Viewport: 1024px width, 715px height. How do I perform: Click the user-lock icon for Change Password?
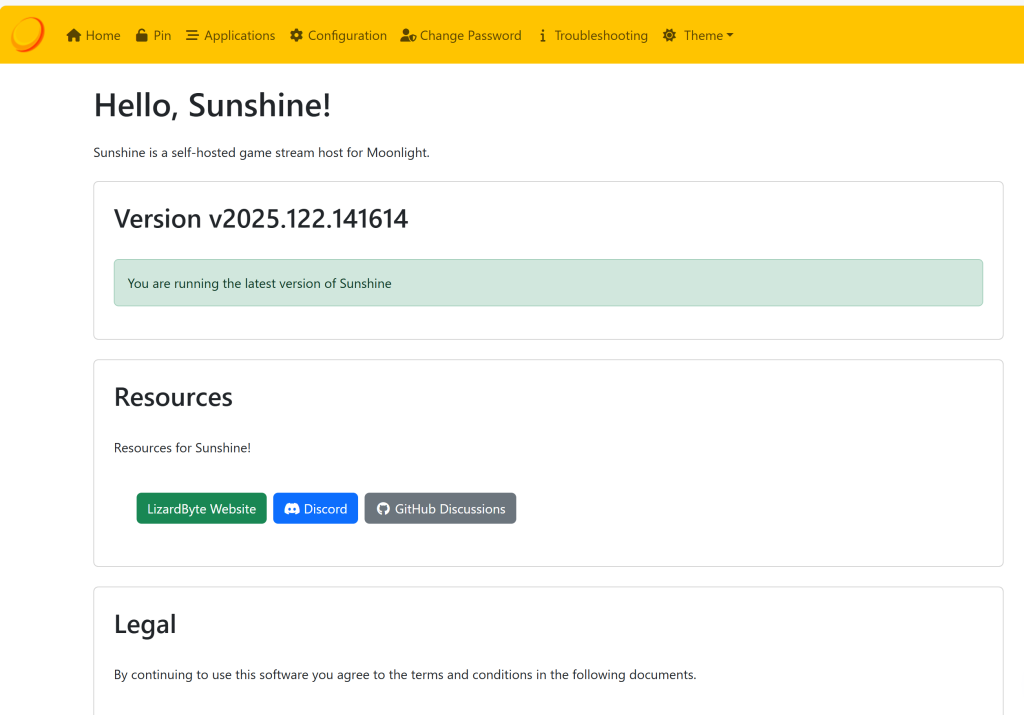tap(407, 36)
